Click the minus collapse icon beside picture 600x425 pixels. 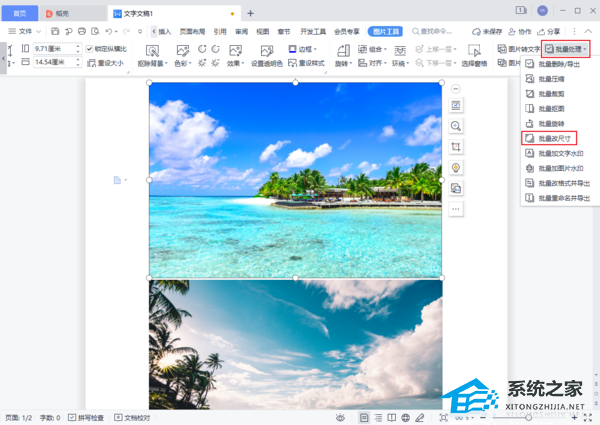pos(456,89)
